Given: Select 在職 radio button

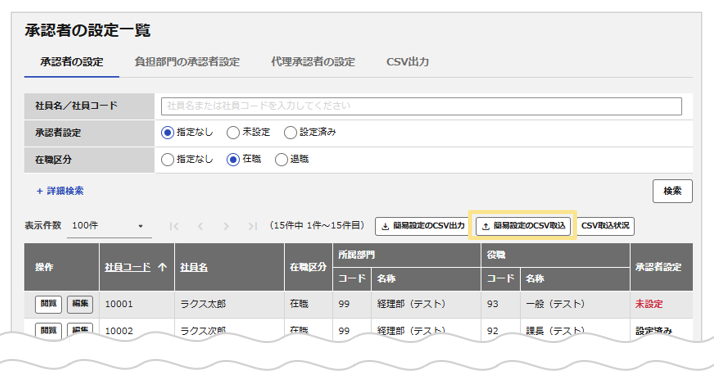Looking at the screenshot, I should (x=233, y=159).
